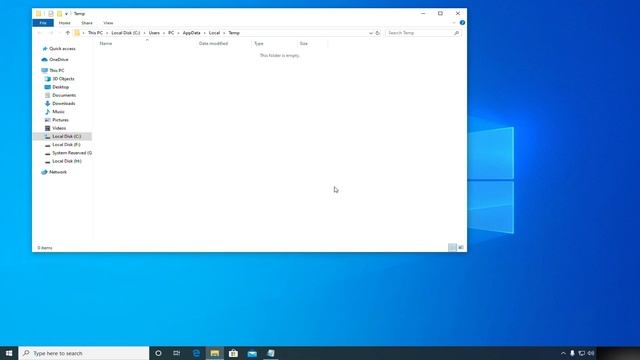Viewport: 640px width, 360px height.
Task: Open network status tray icon
Action: [582, 353]
